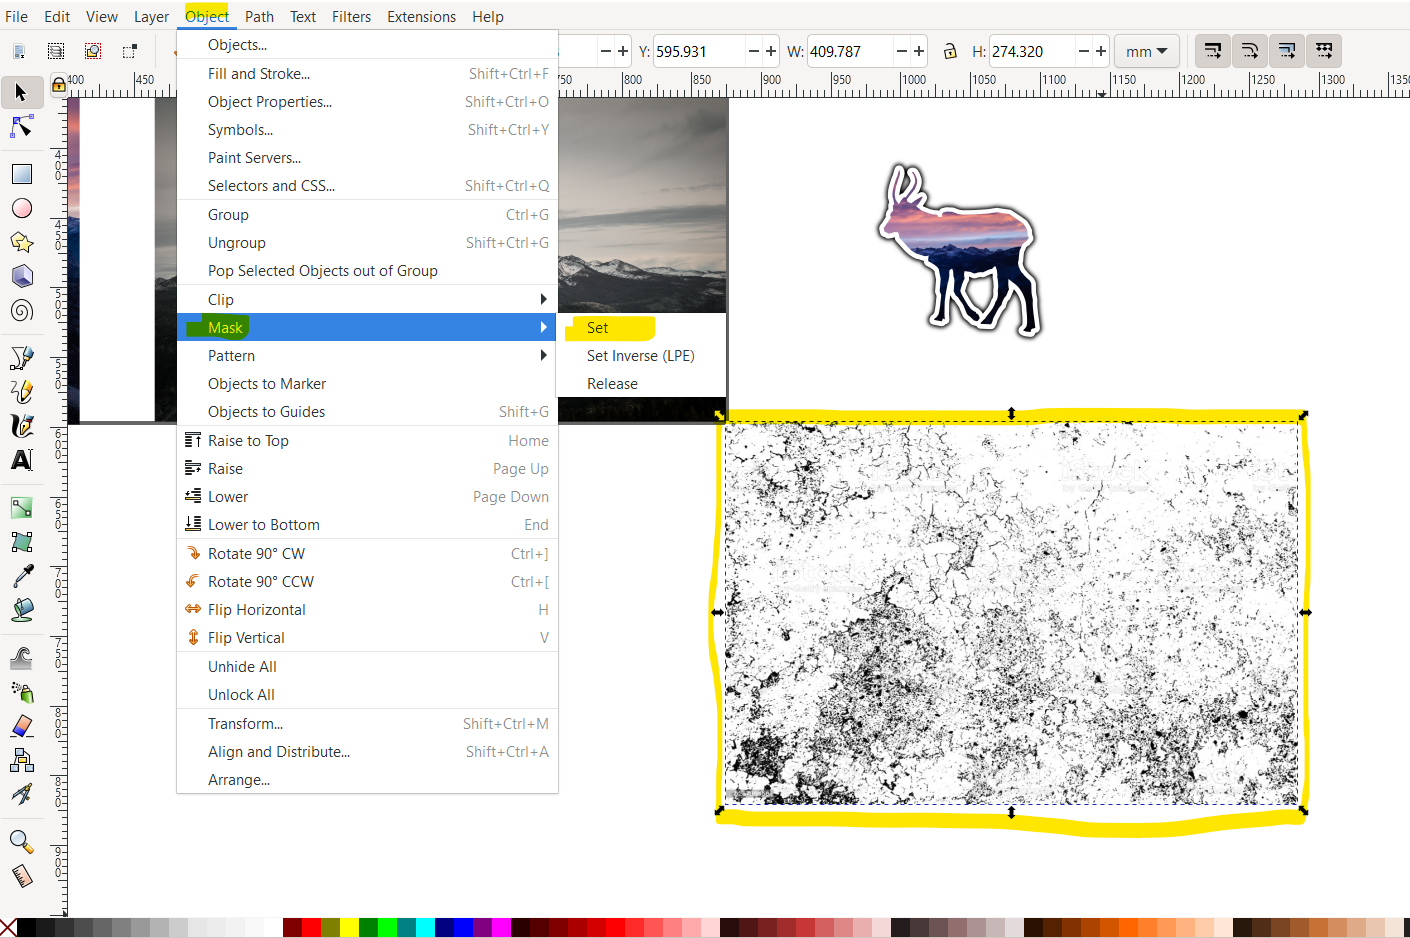The image size is (1410, 938).
Task: Activate the Star and polygon tool
Action: [x=21, y=242]
